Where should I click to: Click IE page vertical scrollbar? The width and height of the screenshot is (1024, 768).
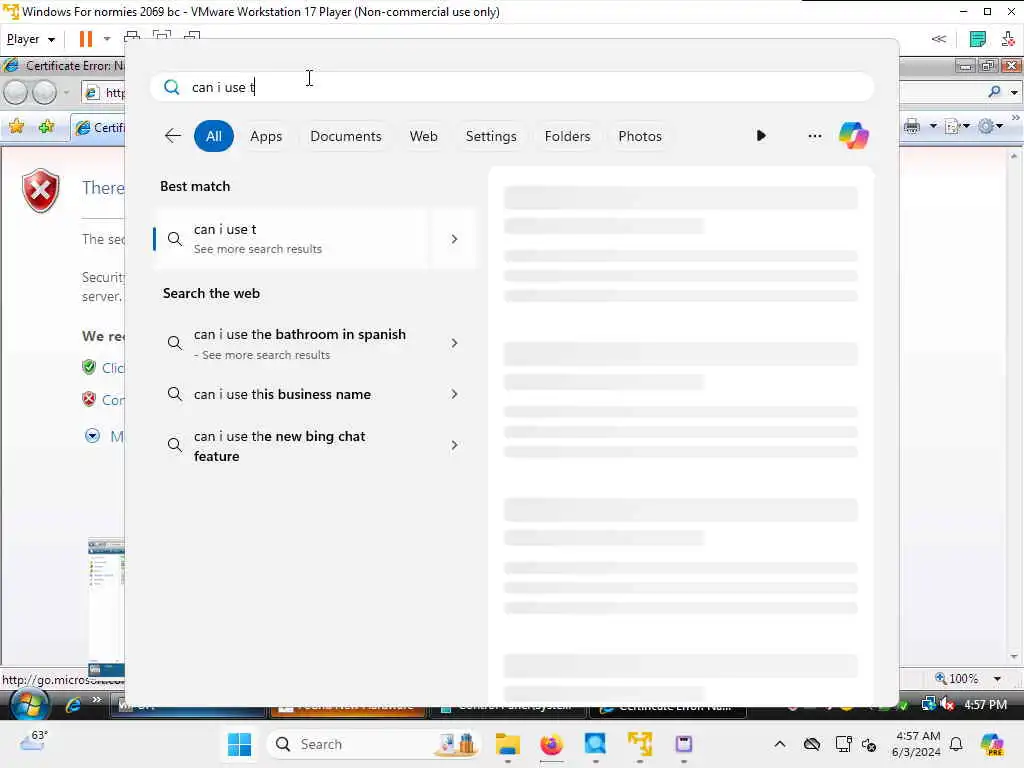point(1014,406)
